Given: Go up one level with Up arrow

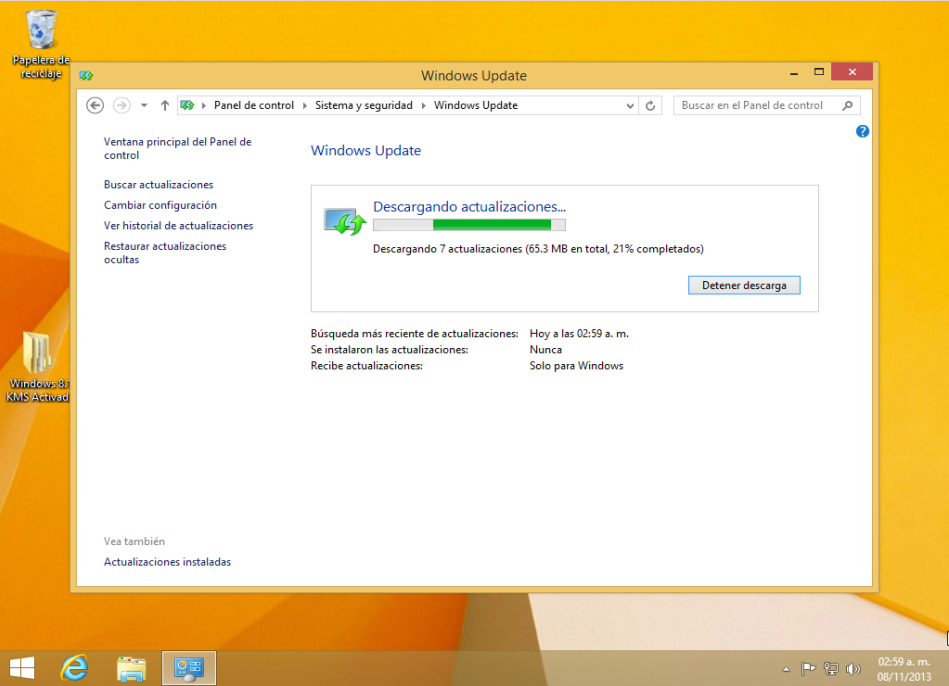Looking at the screenshot, I should 165,105.
